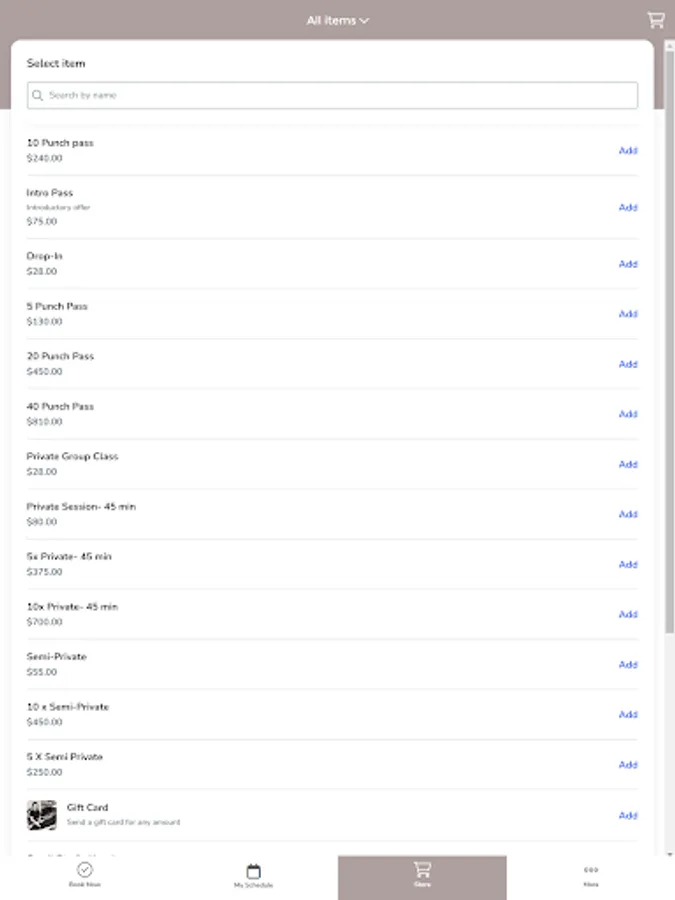Tap the calendar icon above My Schedule label

point(253,869)
